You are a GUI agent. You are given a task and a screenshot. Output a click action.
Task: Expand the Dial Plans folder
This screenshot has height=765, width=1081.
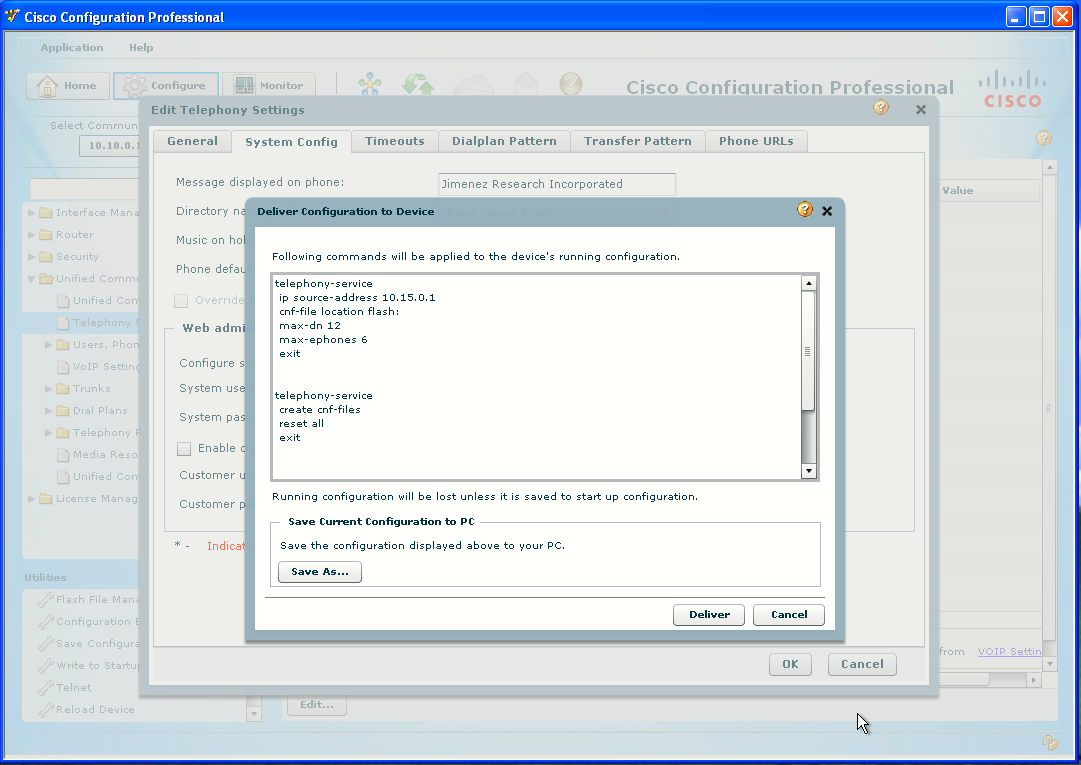point(48,411)
